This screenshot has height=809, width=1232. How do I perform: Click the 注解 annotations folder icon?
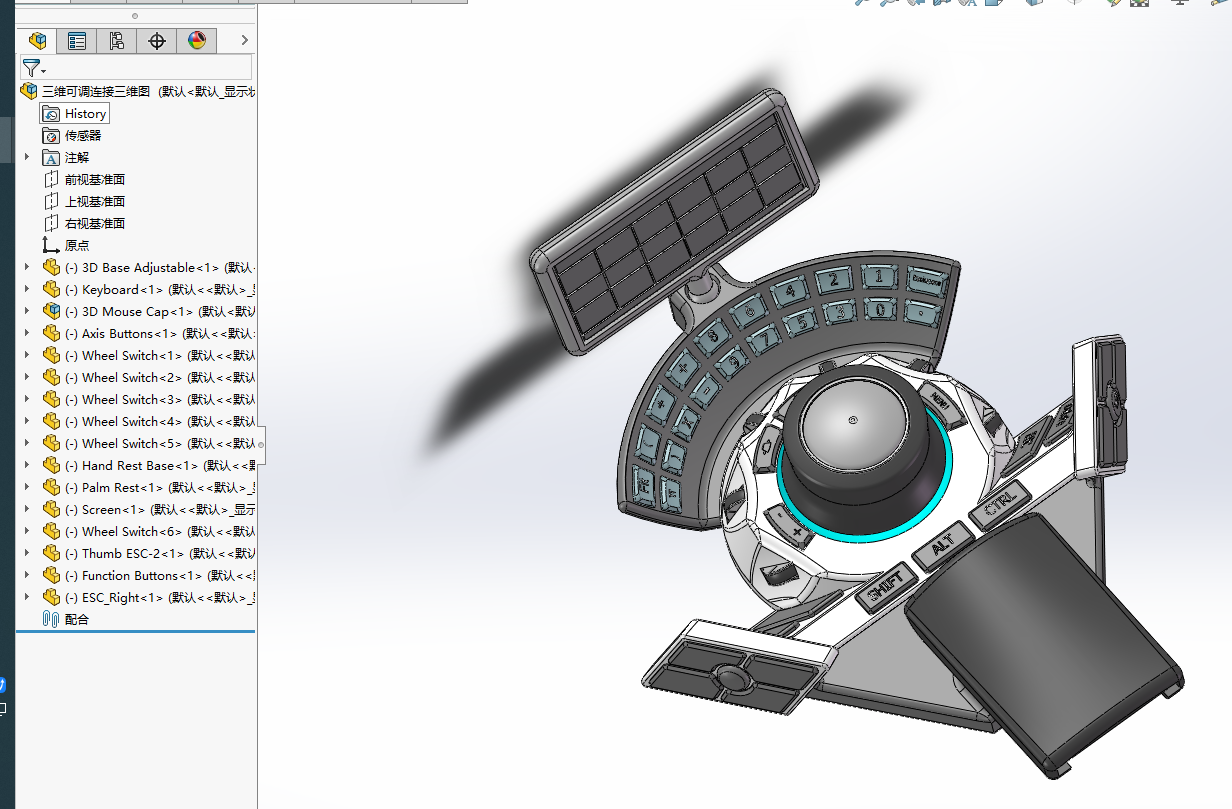pos(51,158)
